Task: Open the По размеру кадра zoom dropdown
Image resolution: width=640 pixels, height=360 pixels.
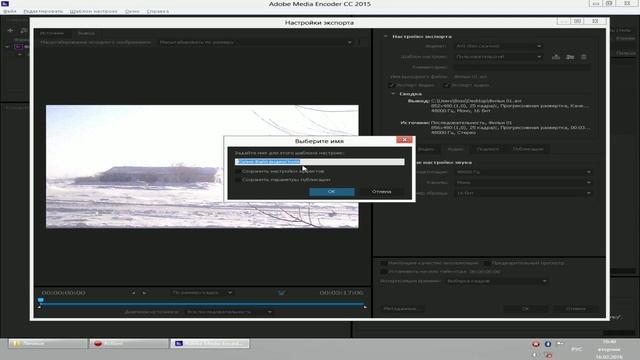Action: click(202, 293)
